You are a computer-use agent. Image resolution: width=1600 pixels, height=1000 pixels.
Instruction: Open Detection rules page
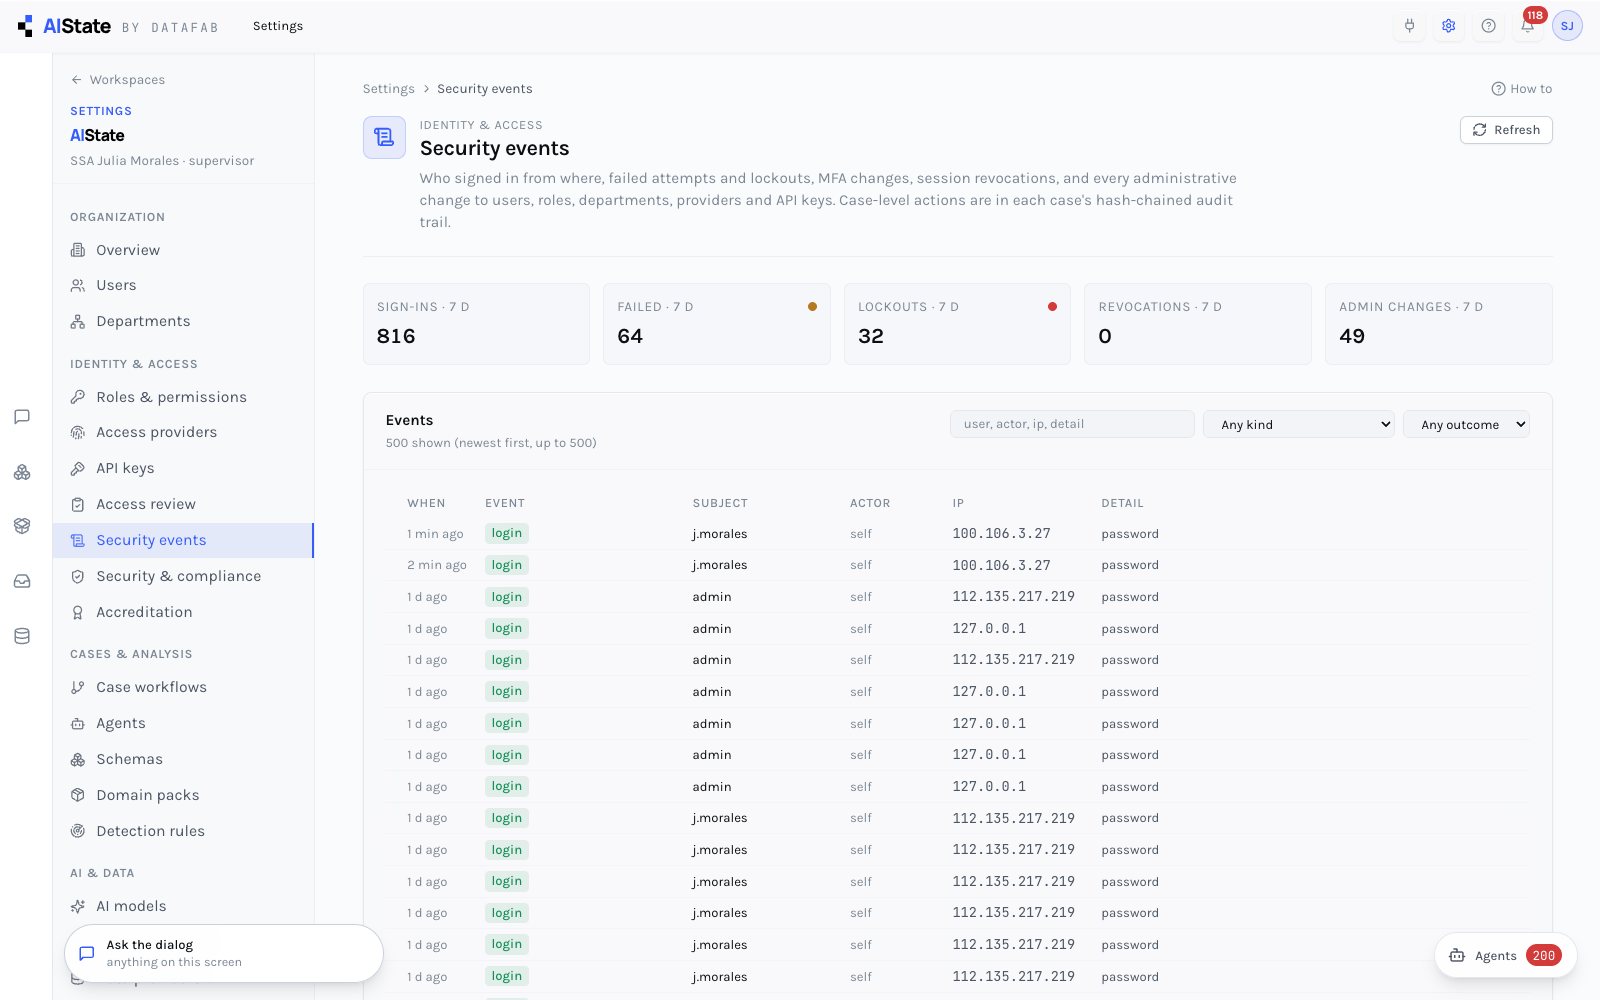click(x=183, y=831)
